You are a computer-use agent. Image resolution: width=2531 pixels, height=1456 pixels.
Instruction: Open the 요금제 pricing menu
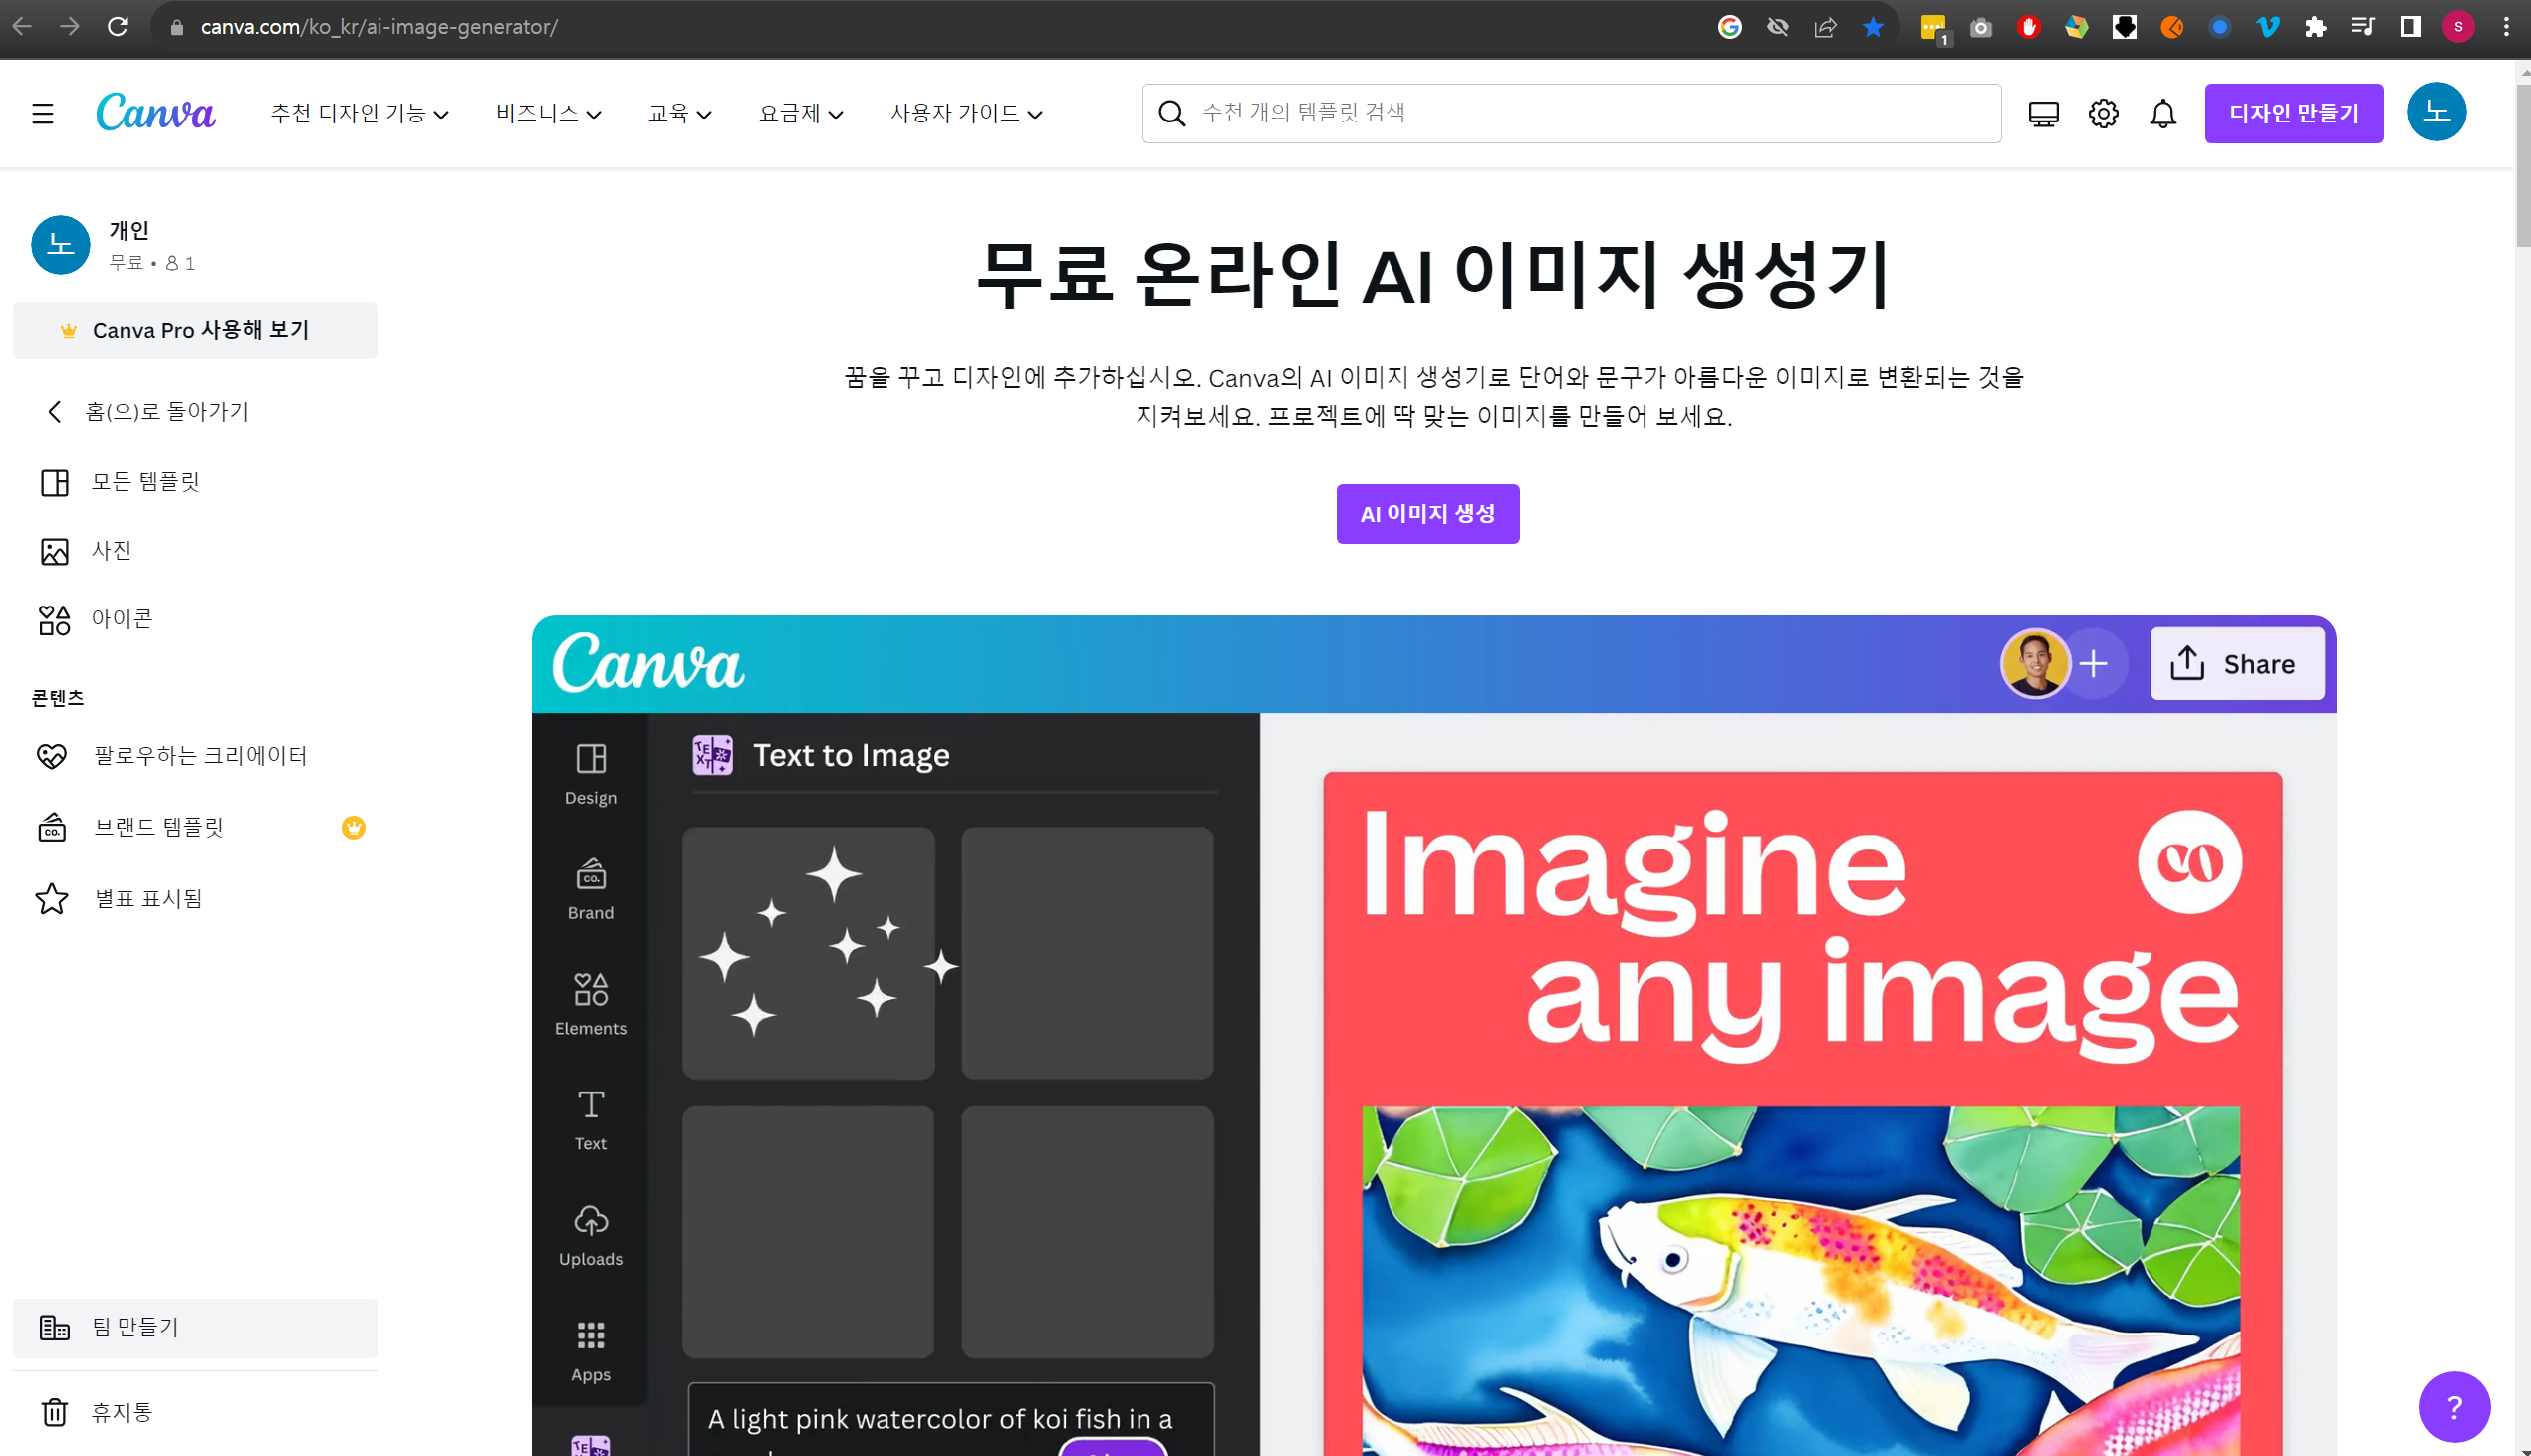click(800, 113)
